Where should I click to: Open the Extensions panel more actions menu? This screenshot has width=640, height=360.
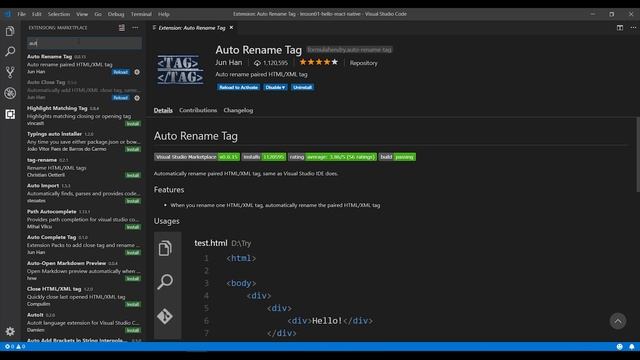point(135,28)
